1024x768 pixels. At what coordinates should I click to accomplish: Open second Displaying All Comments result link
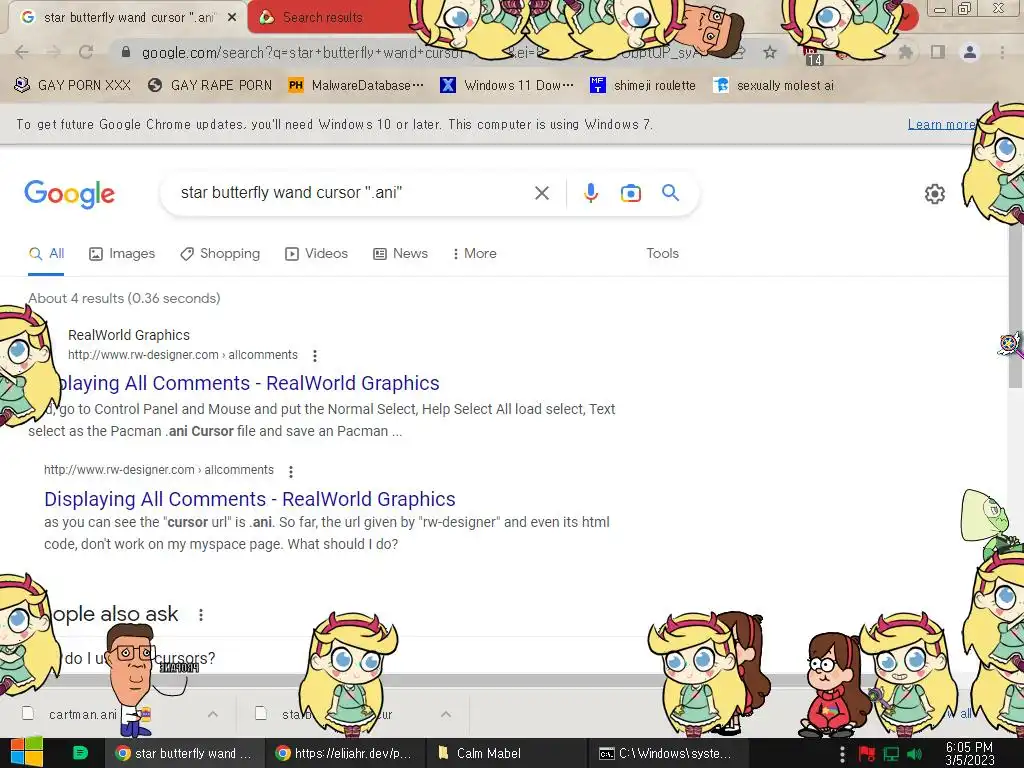[x=249, y=499]
